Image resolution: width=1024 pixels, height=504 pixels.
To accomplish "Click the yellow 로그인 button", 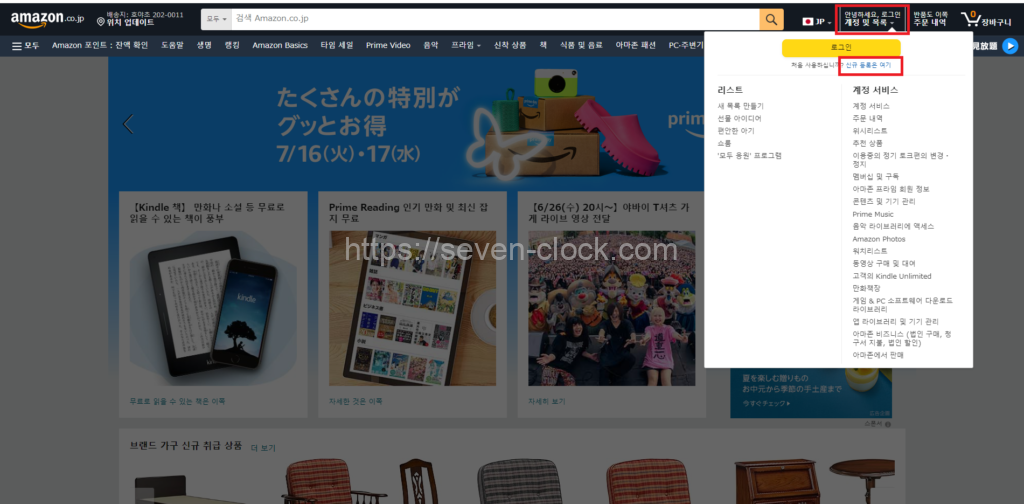I will pos(841,48).
